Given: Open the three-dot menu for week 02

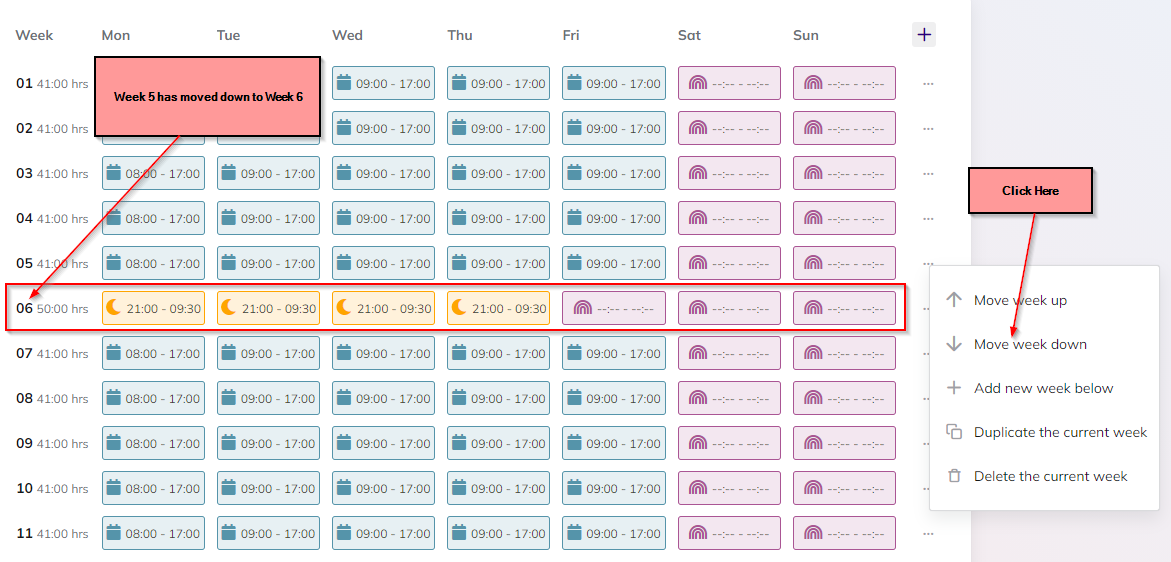Looking at the screenshot, I should (928, 128).
